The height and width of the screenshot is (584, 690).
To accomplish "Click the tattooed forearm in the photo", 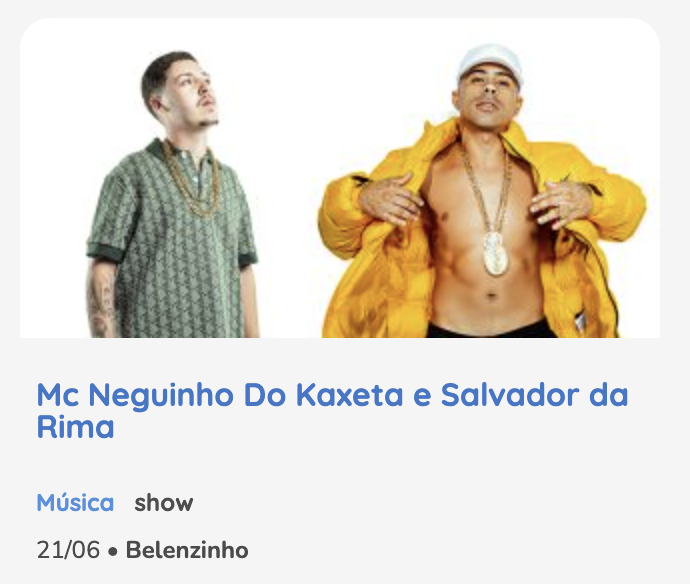I will (x=101, y=299).
